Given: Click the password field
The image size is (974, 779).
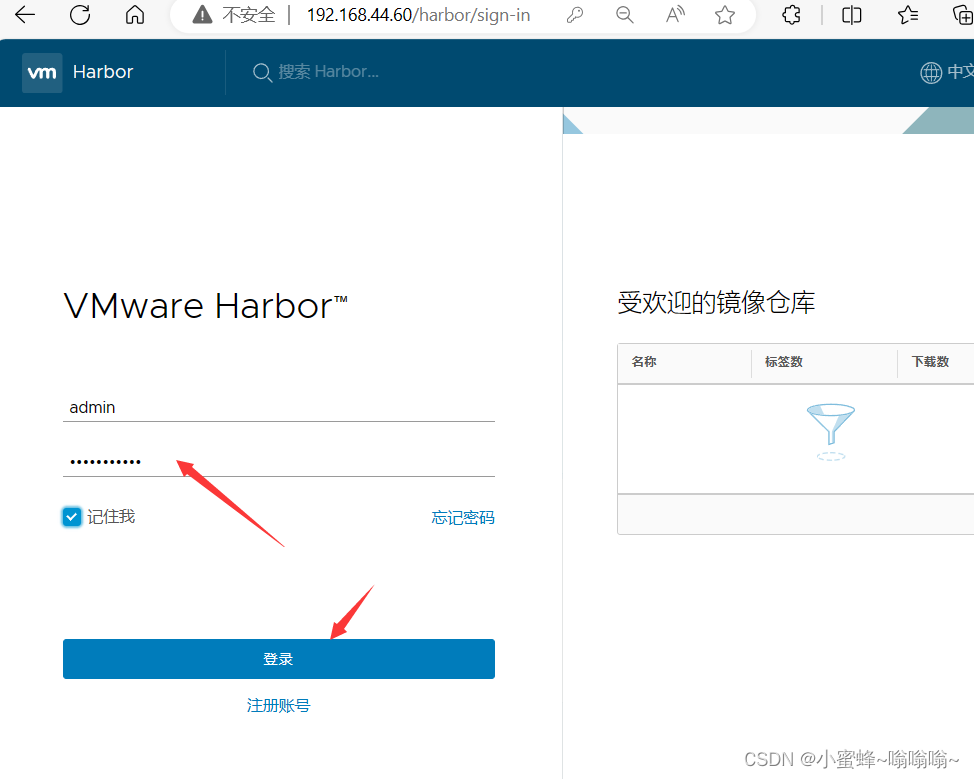Looking at the screenshot, I should [279, 462].
